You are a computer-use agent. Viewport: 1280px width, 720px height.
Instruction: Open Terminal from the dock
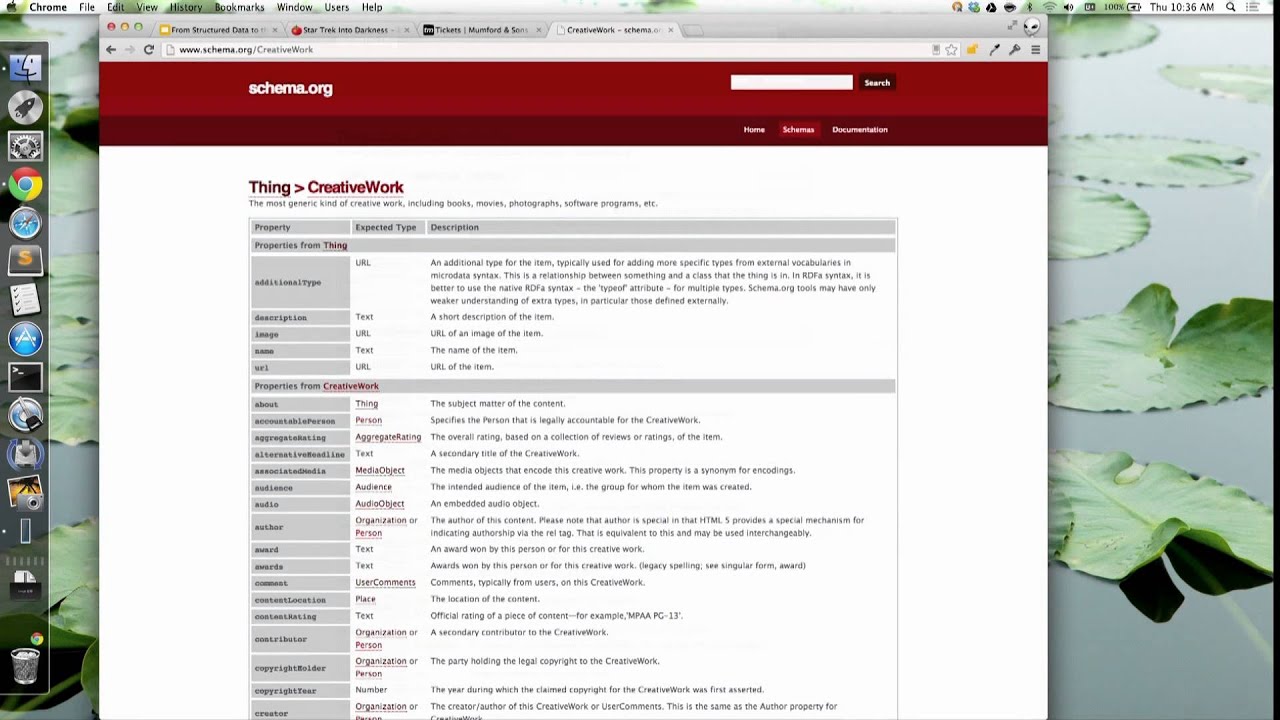(x=25, y=377)
